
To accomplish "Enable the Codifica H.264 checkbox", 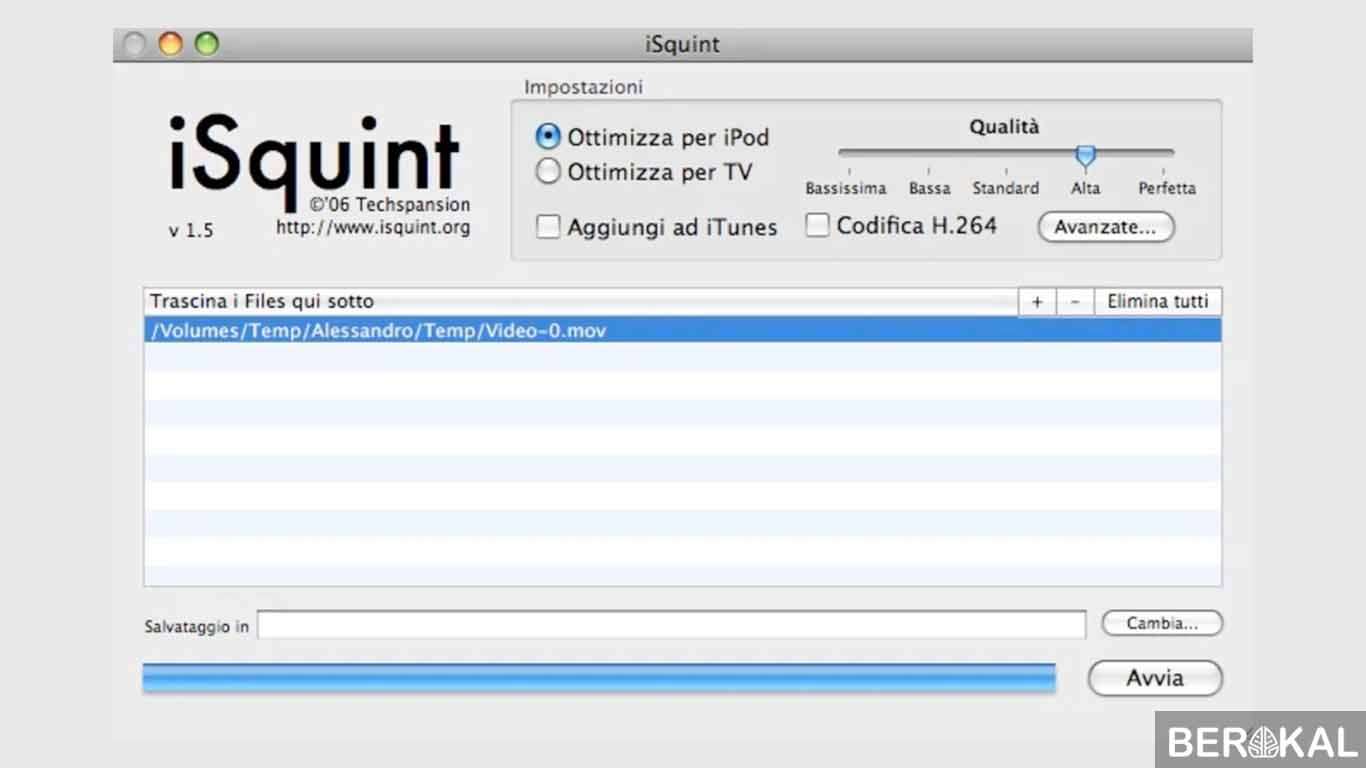I will click(x=818, y=226).
